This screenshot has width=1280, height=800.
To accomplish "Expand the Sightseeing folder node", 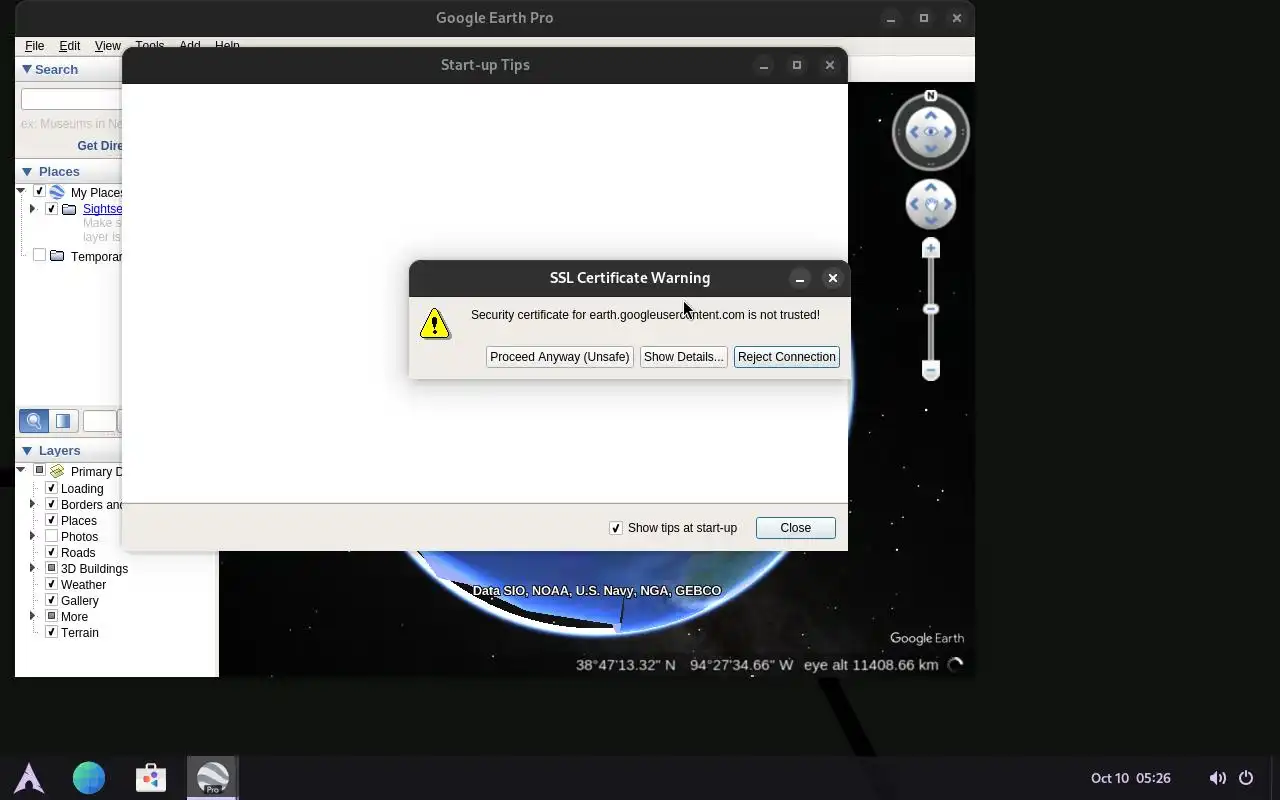I will [33, 209].
